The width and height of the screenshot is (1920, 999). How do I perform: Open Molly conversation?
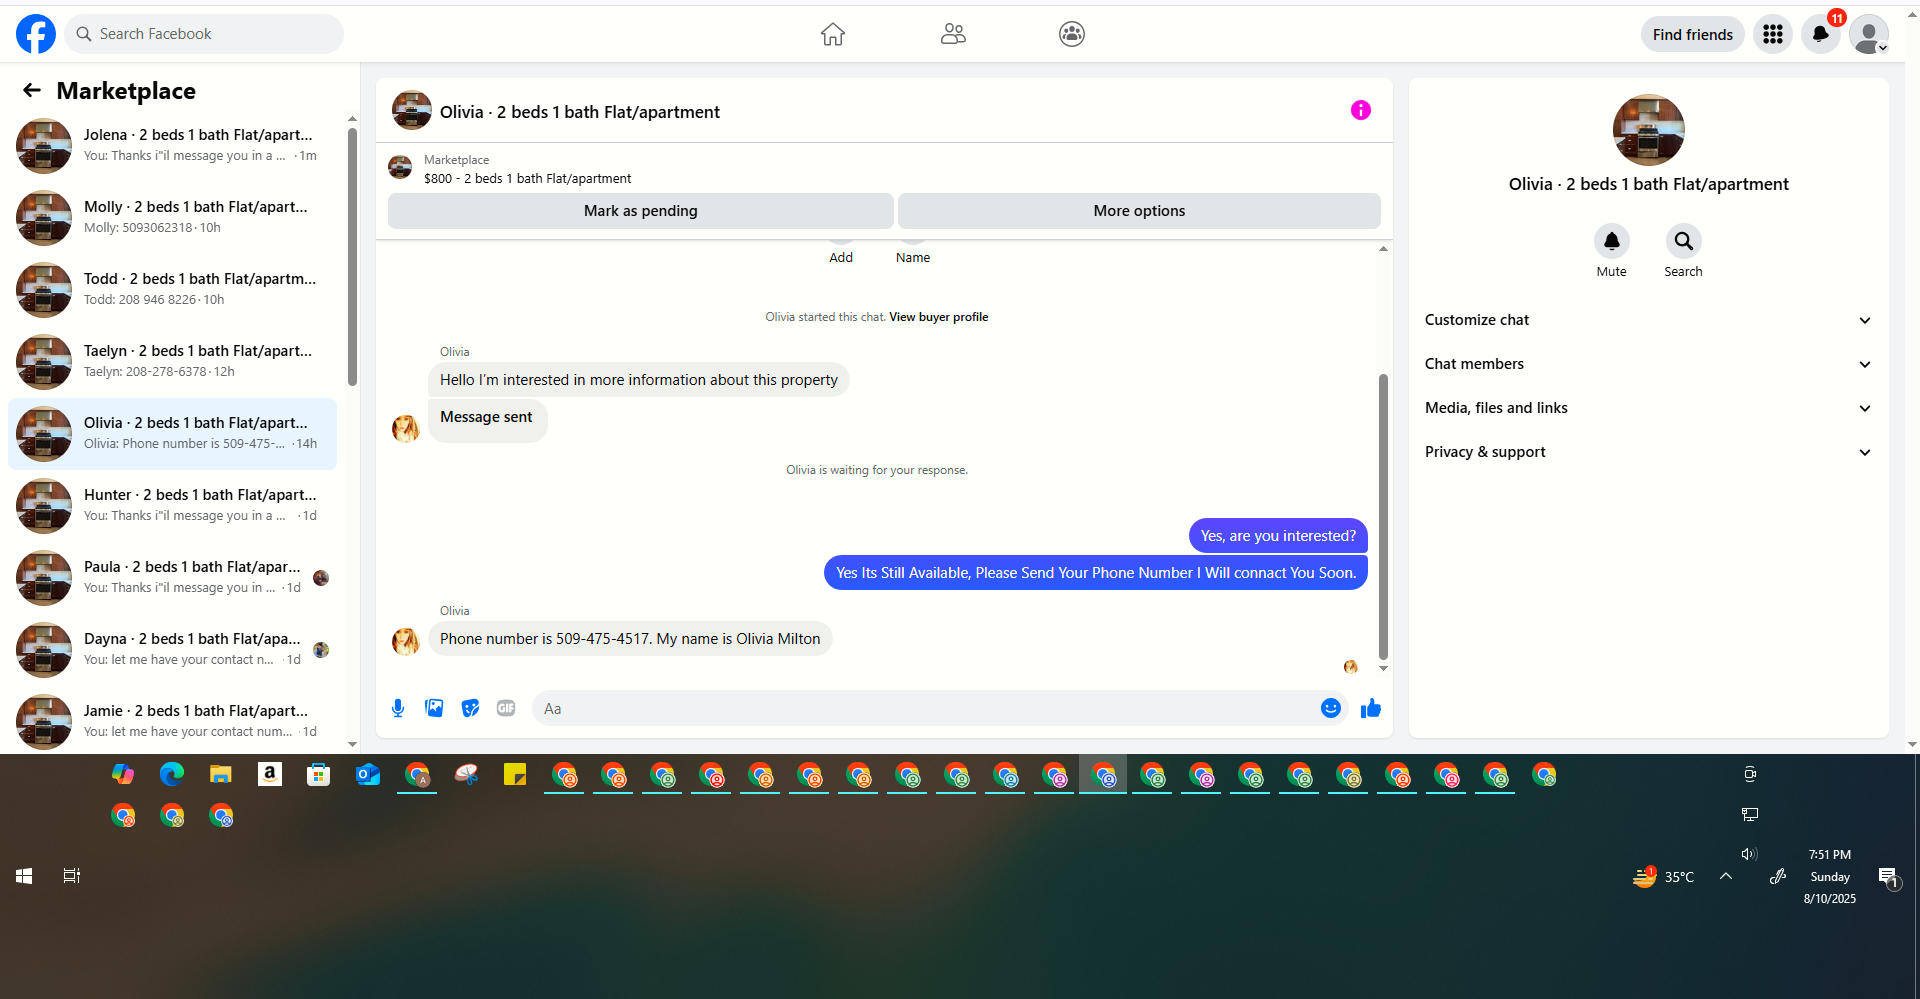point(172,218)
